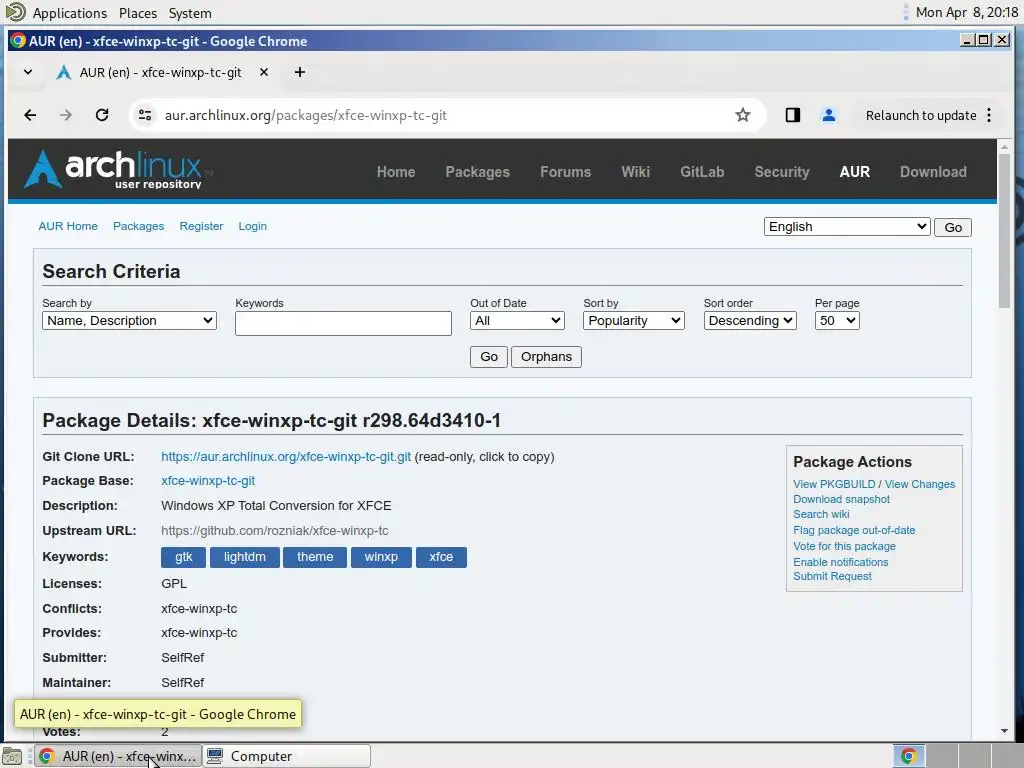
Task: Click Packages link in AUR submenu
Action: coord(138,226)
